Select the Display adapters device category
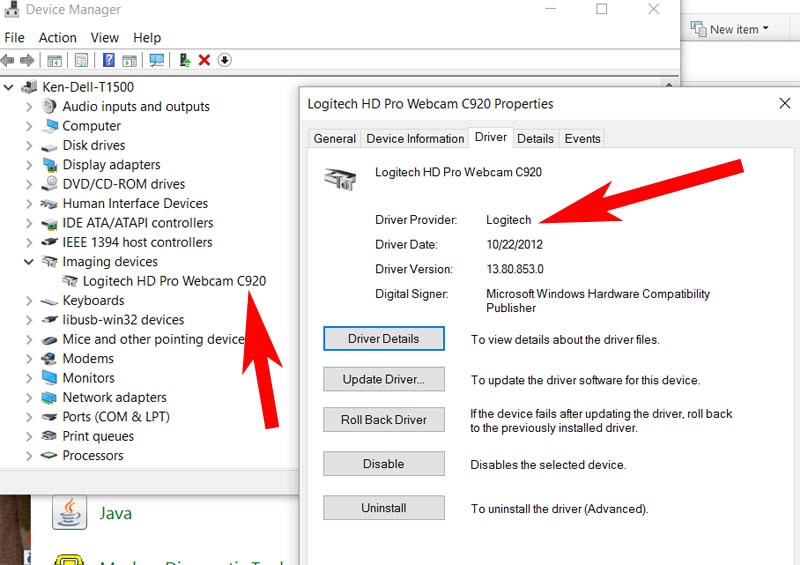The width and height of the screenshot is (800, 565). 111,165
